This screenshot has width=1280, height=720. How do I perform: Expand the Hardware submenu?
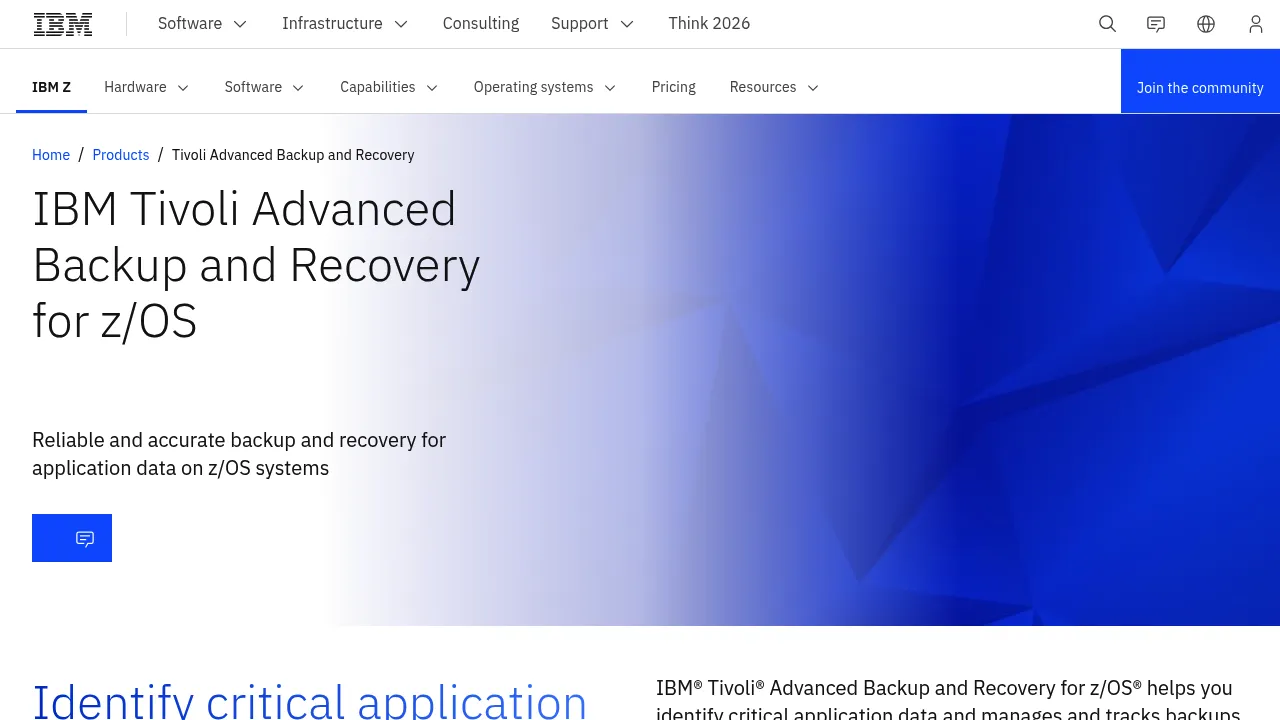tap(147, 87)
